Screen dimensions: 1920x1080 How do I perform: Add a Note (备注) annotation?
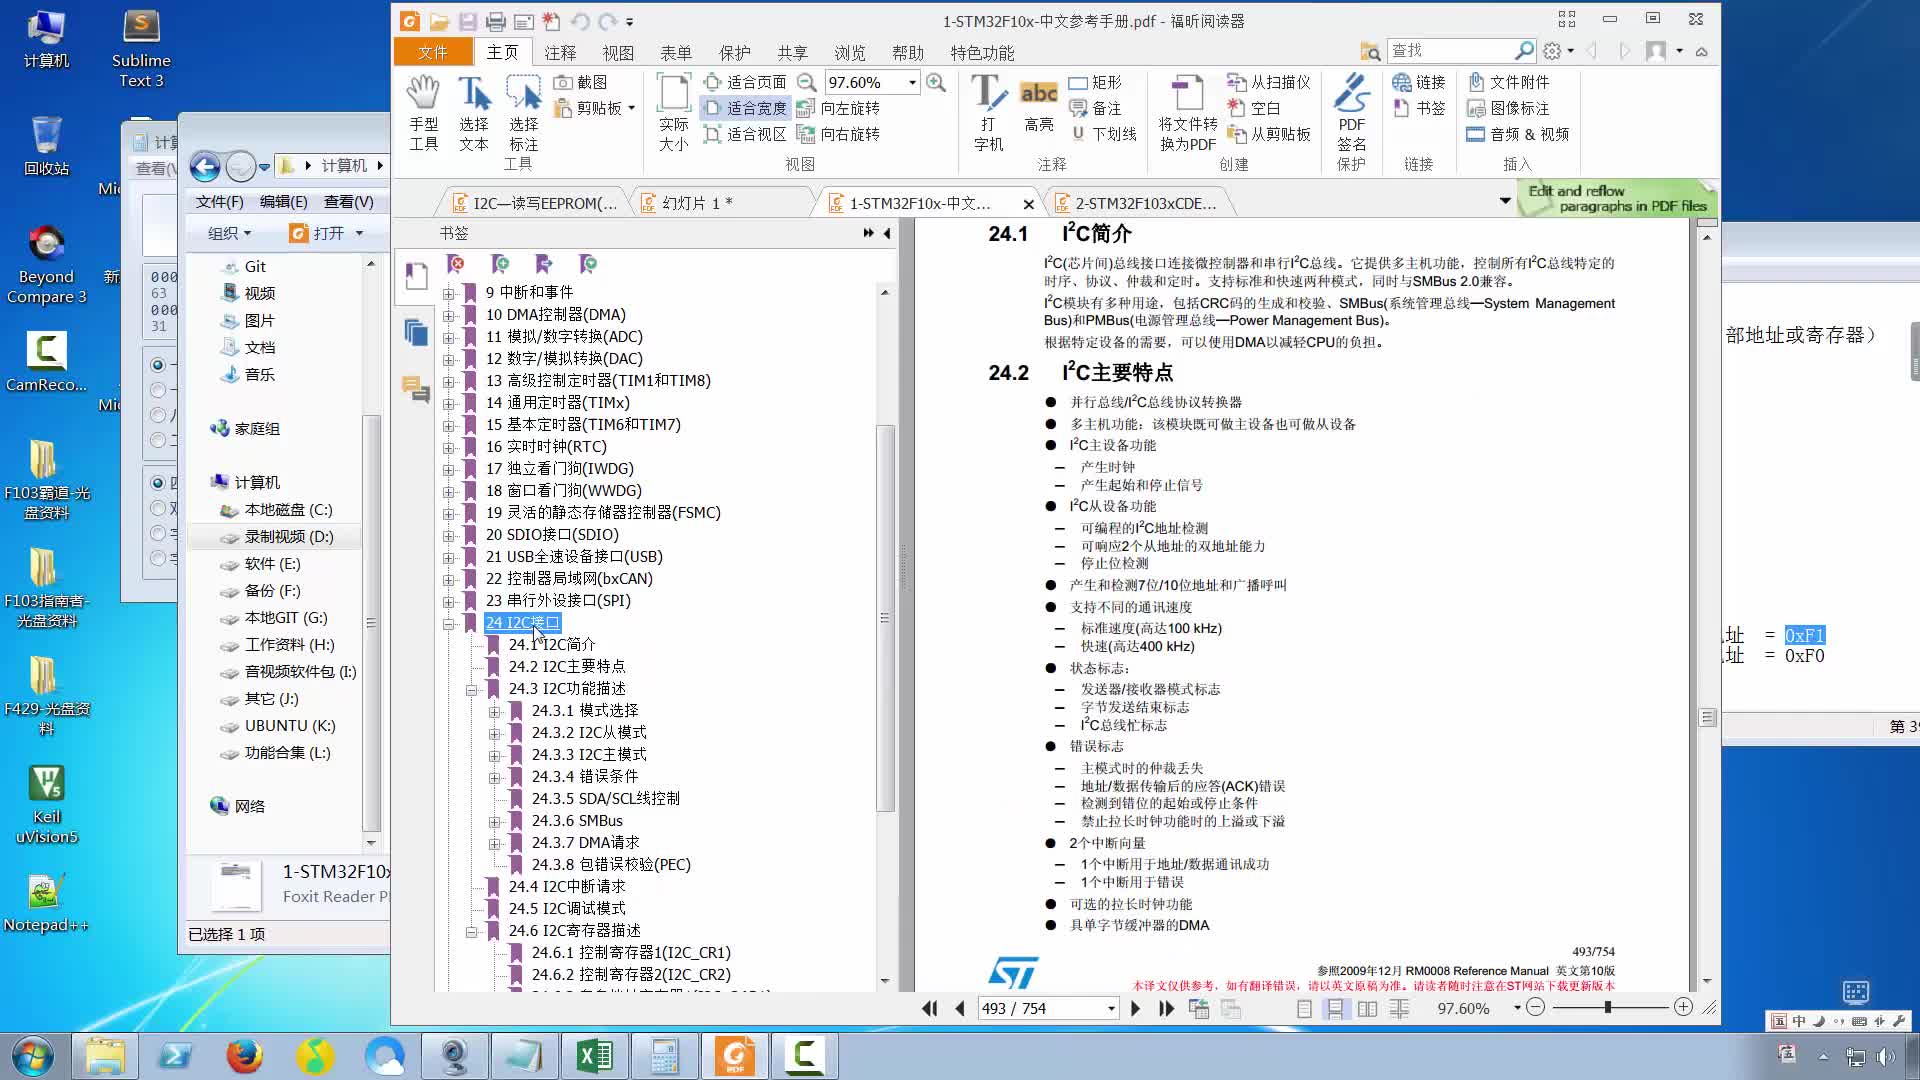coord(1095,108)
